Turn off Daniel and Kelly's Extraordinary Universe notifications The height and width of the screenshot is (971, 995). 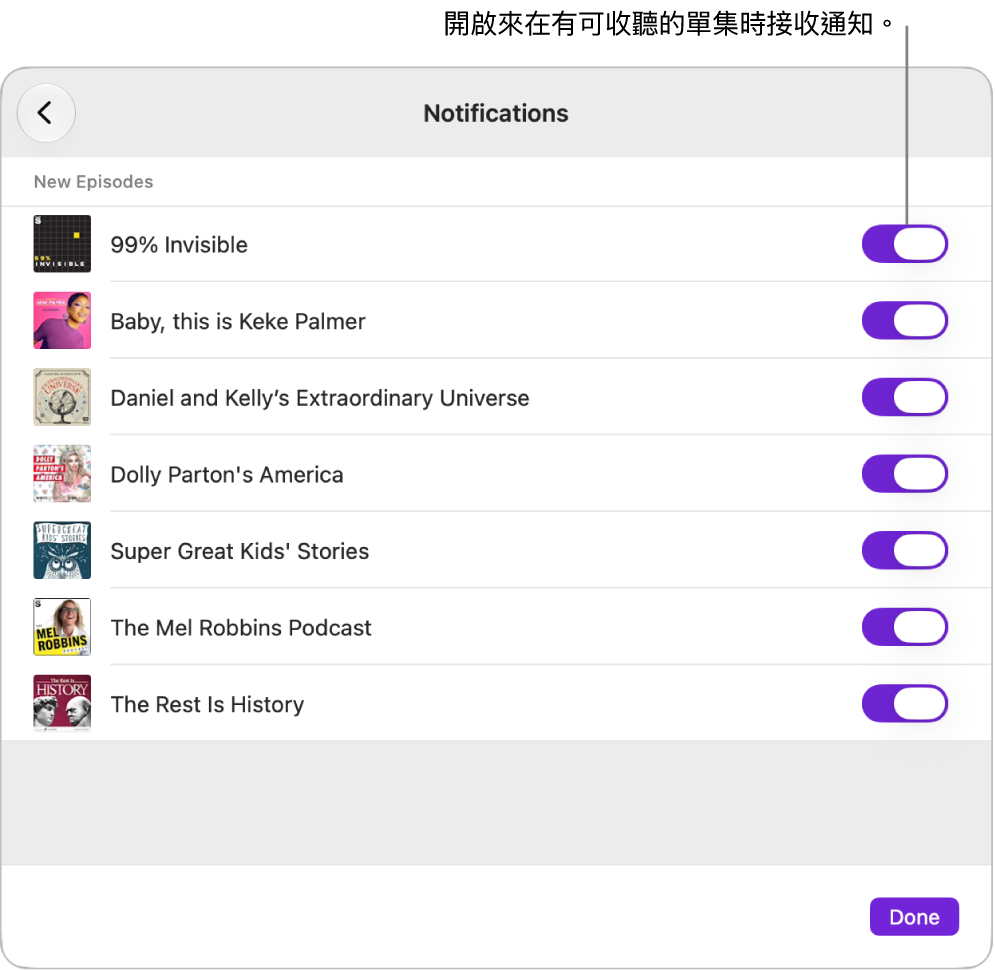coord(905,397)
